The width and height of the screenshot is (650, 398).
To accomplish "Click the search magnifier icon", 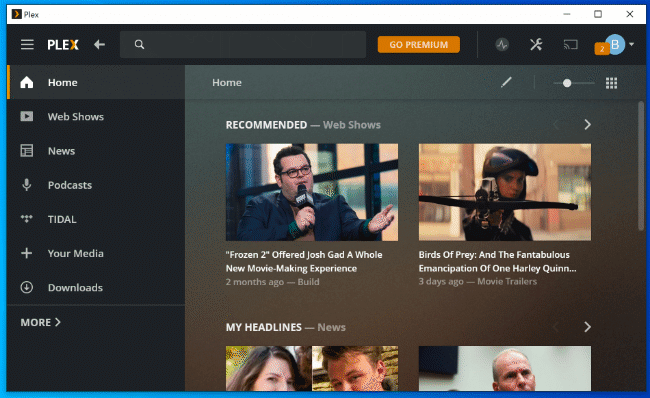I will [x=139, y=44].
